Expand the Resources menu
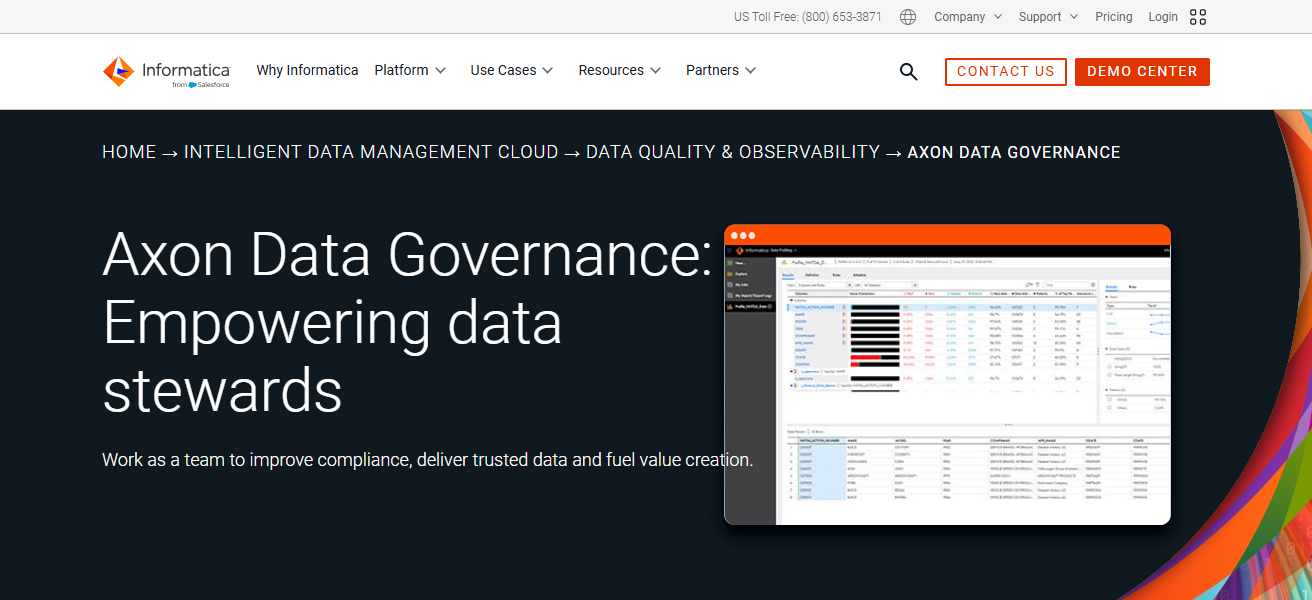Viewport: 1312px width, 600px height. tap(619, 71)
